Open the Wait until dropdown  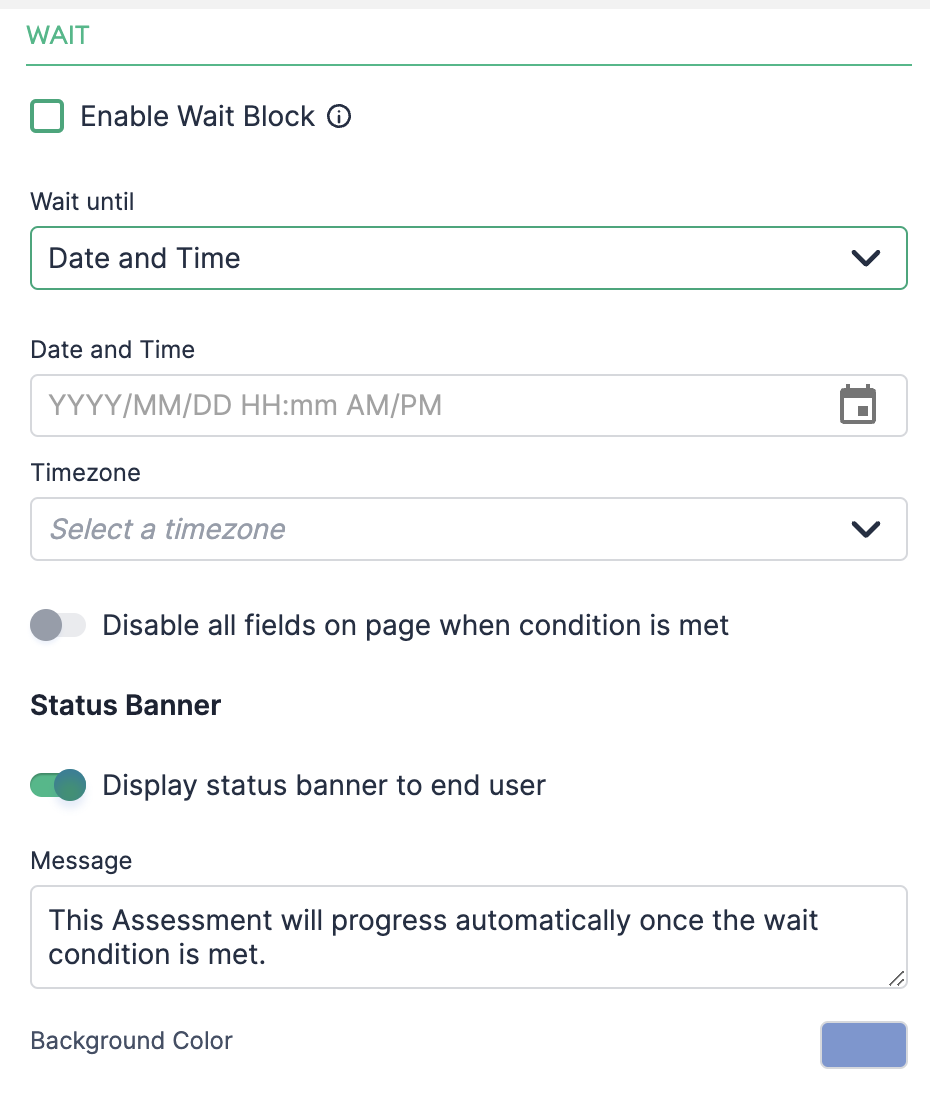coord(469,258)
